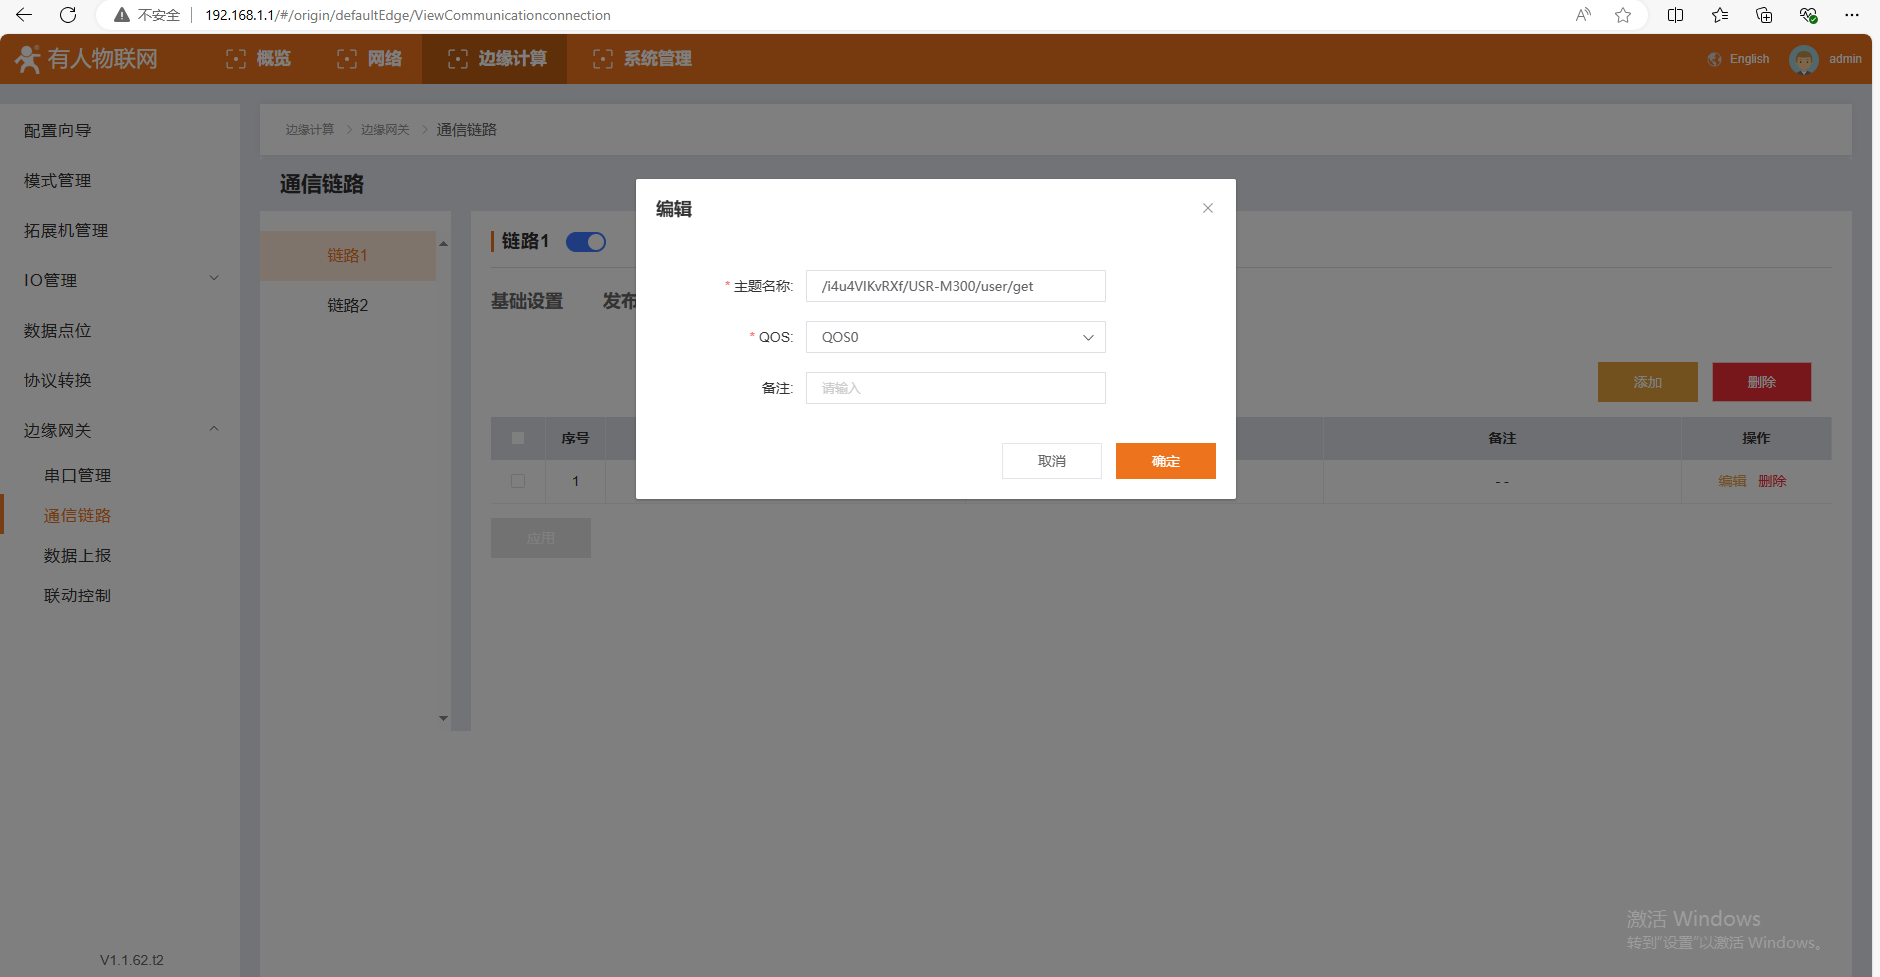
Task: Close the edit dialog with X
Action: (x=1208, y=208)
